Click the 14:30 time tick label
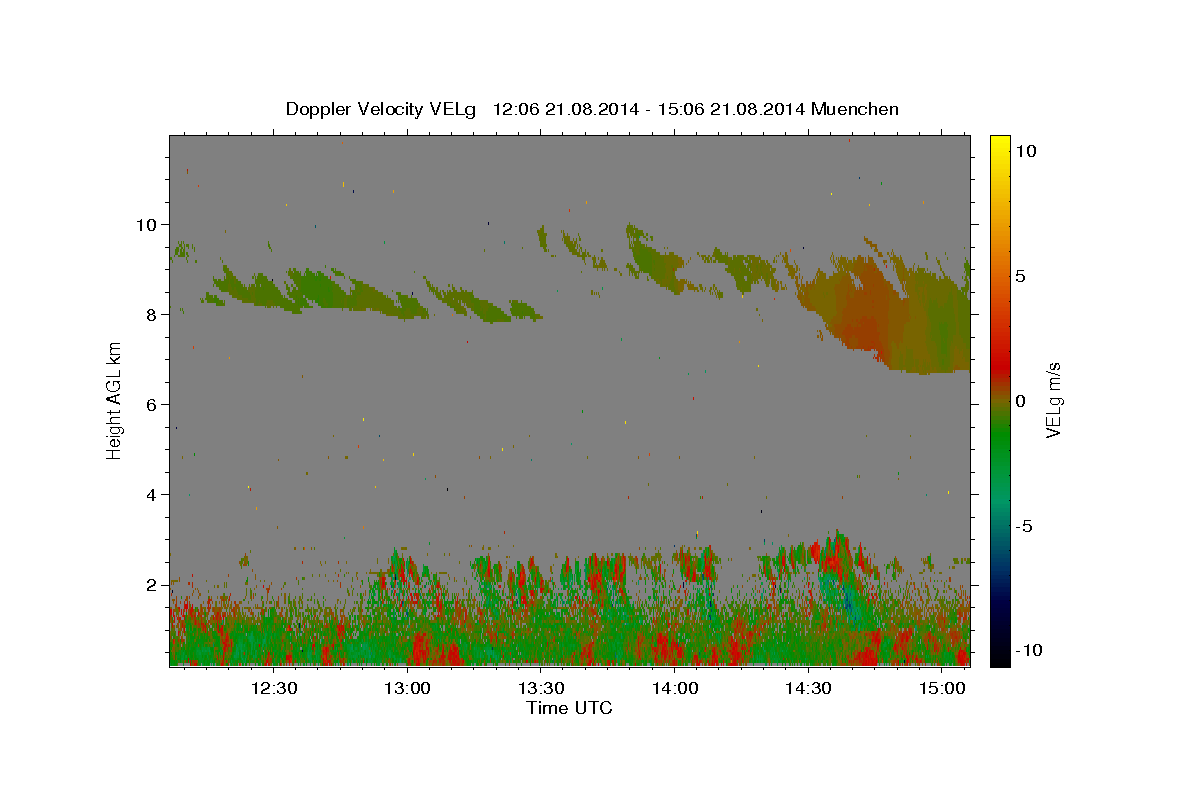The height and width of the screenshot is (800, 1200). [808, 688]
